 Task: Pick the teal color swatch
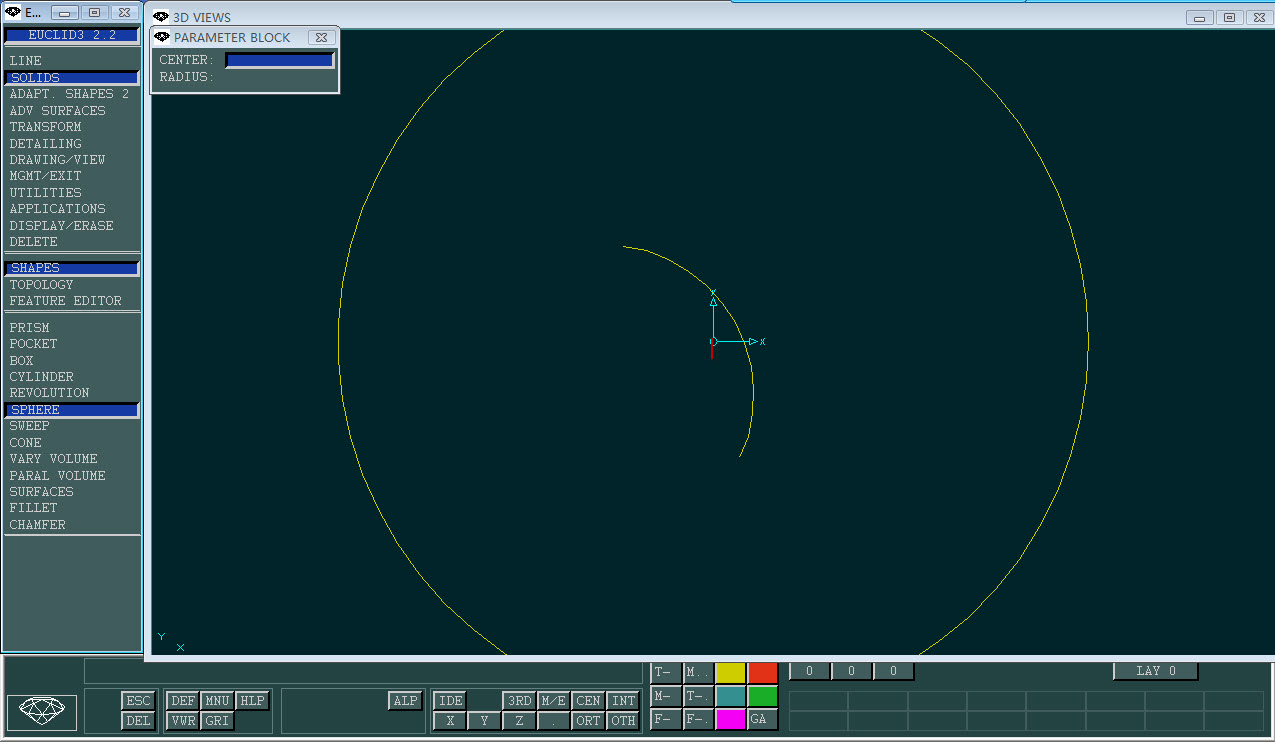pos(730,696)
